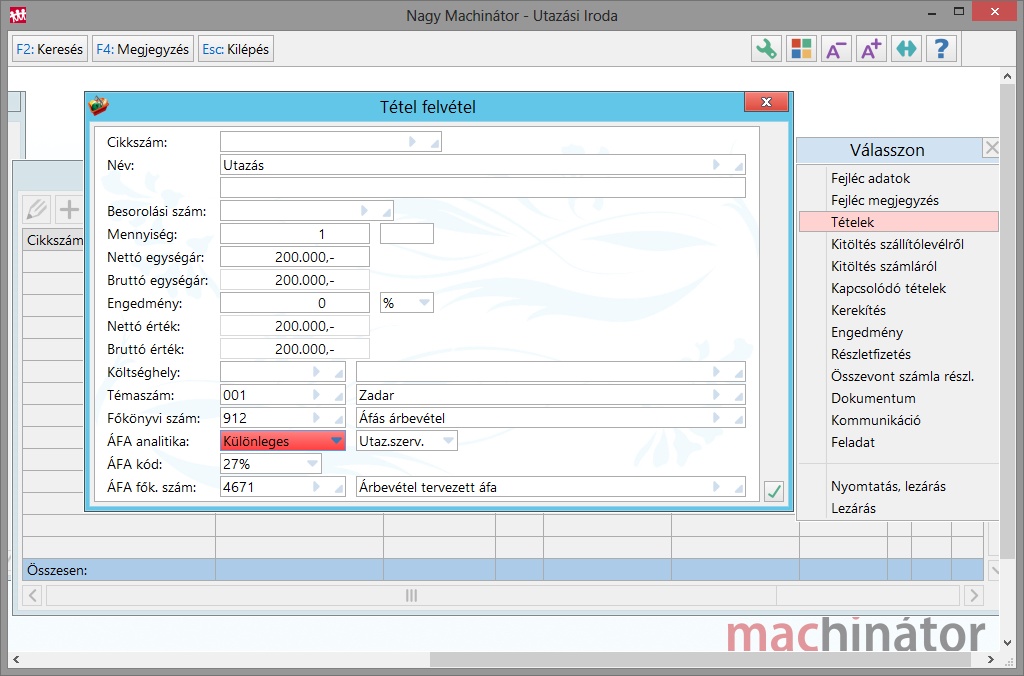Close the Tétel felvétel dialog

pyautogui.click(x=766, y=102)
